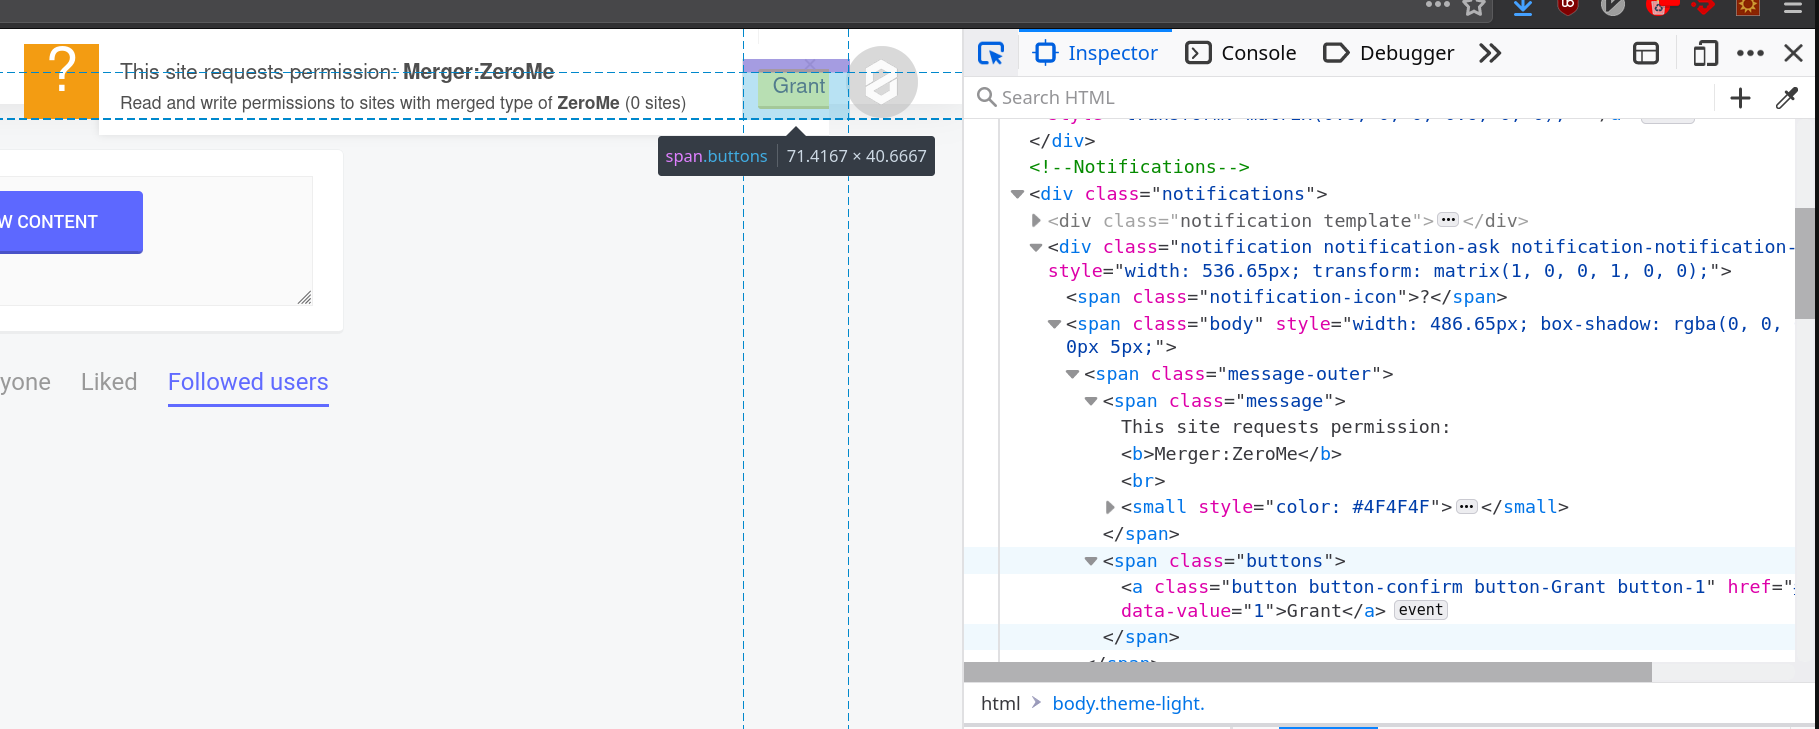Click the body.theme-light breadcrumb

pyautogui.click(x=1128, y=703)
